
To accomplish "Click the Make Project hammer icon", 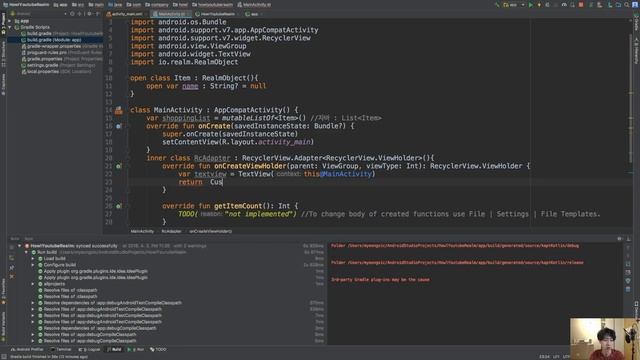I will point(498,5).
